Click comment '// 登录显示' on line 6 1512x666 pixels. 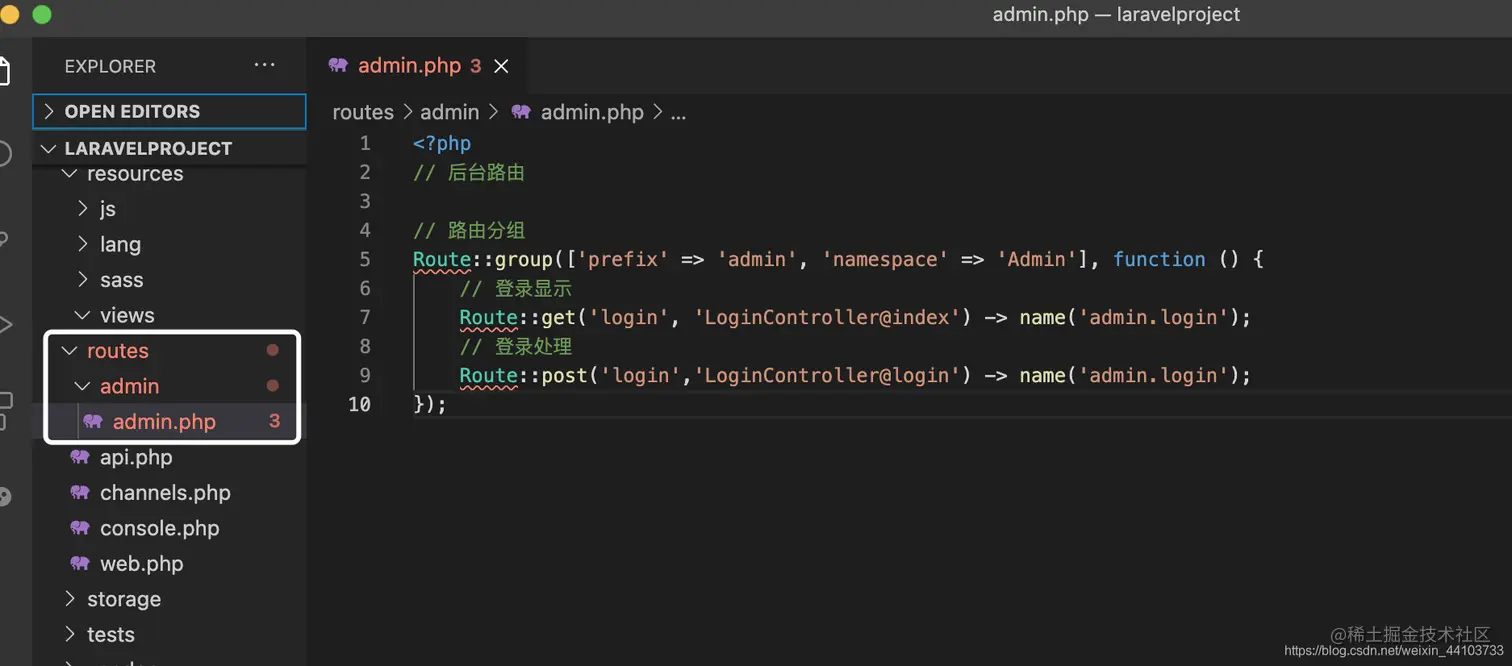point(516,288)
